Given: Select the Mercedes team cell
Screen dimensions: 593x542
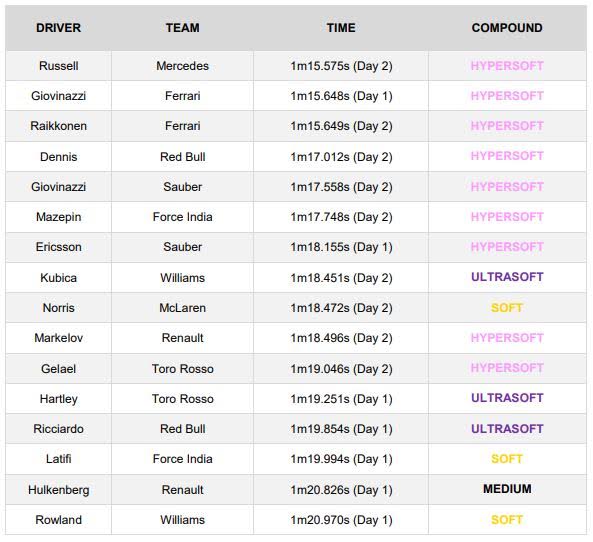Looking at the screenshot, I should [182, 66].
